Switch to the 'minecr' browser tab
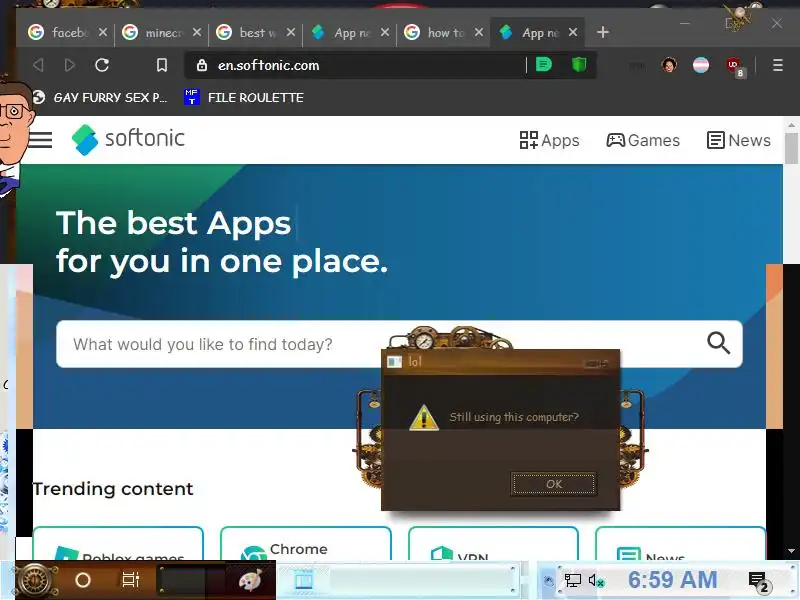 (153, 33)
